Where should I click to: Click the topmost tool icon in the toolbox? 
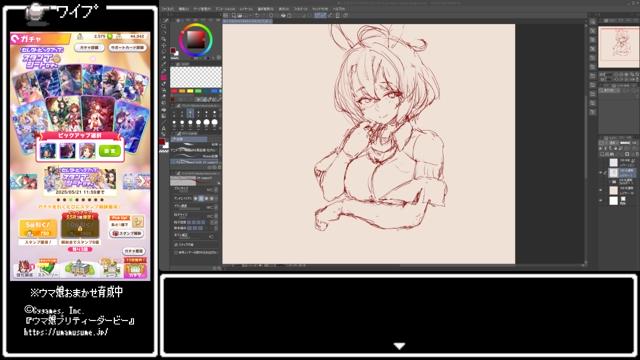[165, 20]
